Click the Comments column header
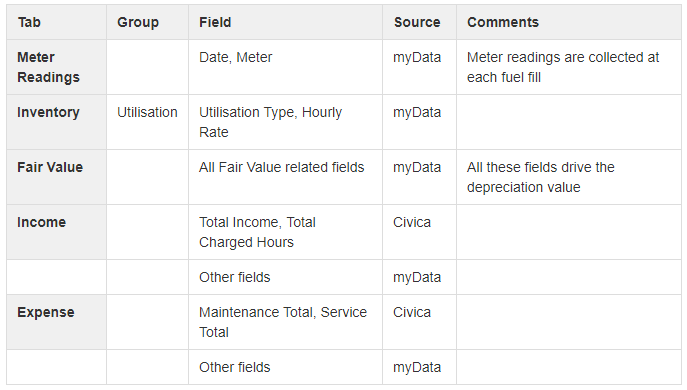 (x=503, y=22)
